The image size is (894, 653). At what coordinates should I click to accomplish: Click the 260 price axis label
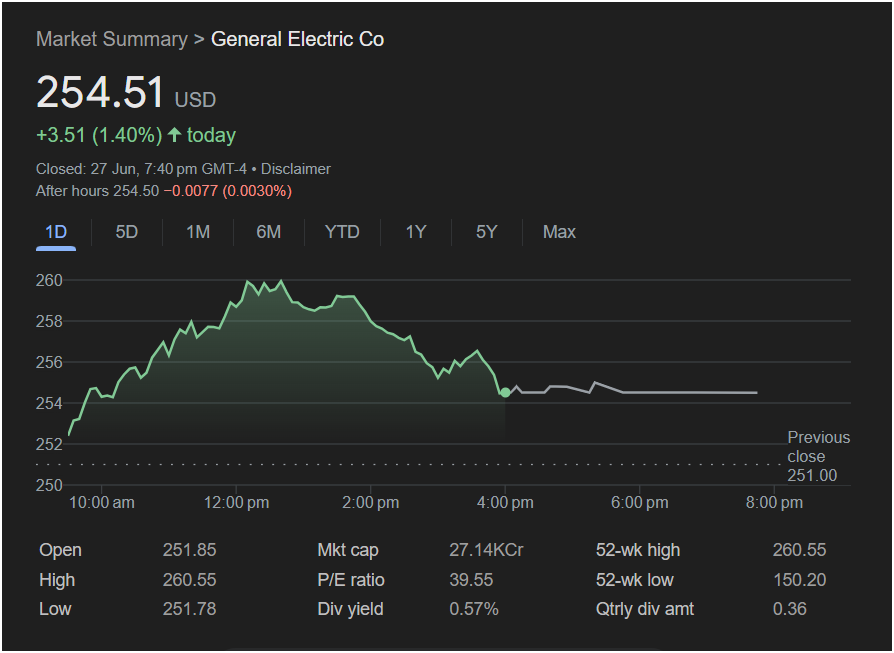coord(49,281)
